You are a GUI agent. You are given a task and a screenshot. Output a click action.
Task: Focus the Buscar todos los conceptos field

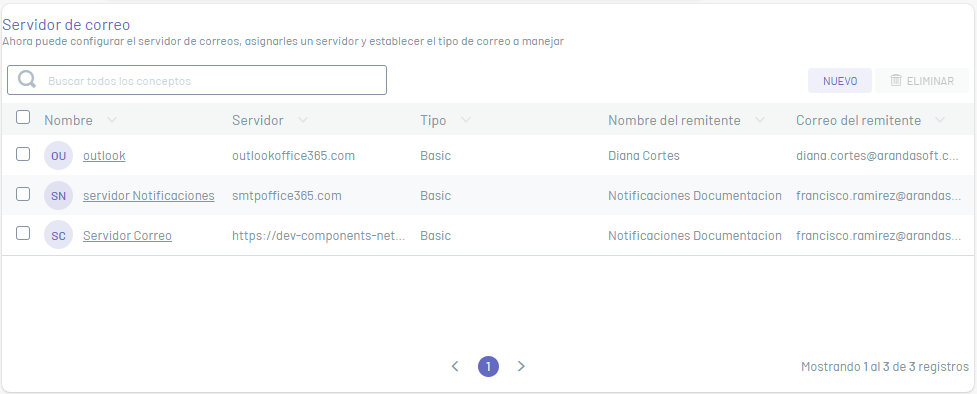[x=197, y=80]
